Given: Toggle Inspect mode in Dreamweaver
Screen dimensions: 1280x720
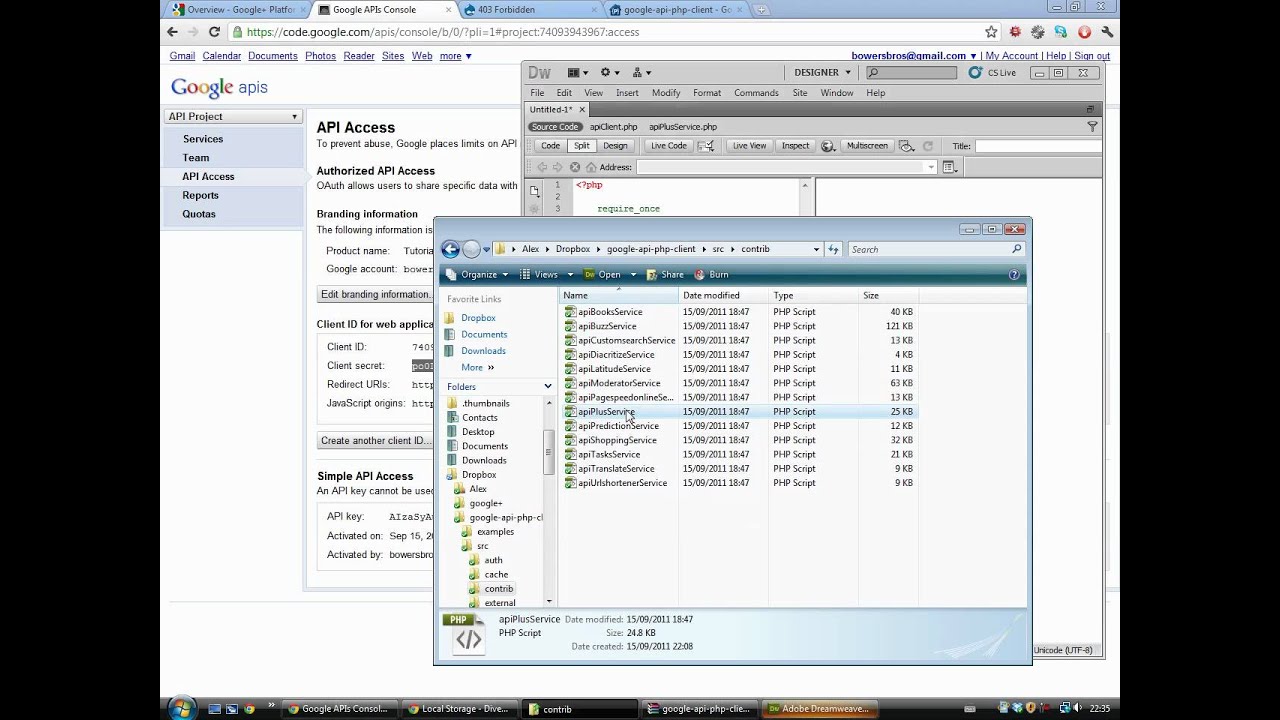Looking at the screenshot, I should (x=795, y=146).
